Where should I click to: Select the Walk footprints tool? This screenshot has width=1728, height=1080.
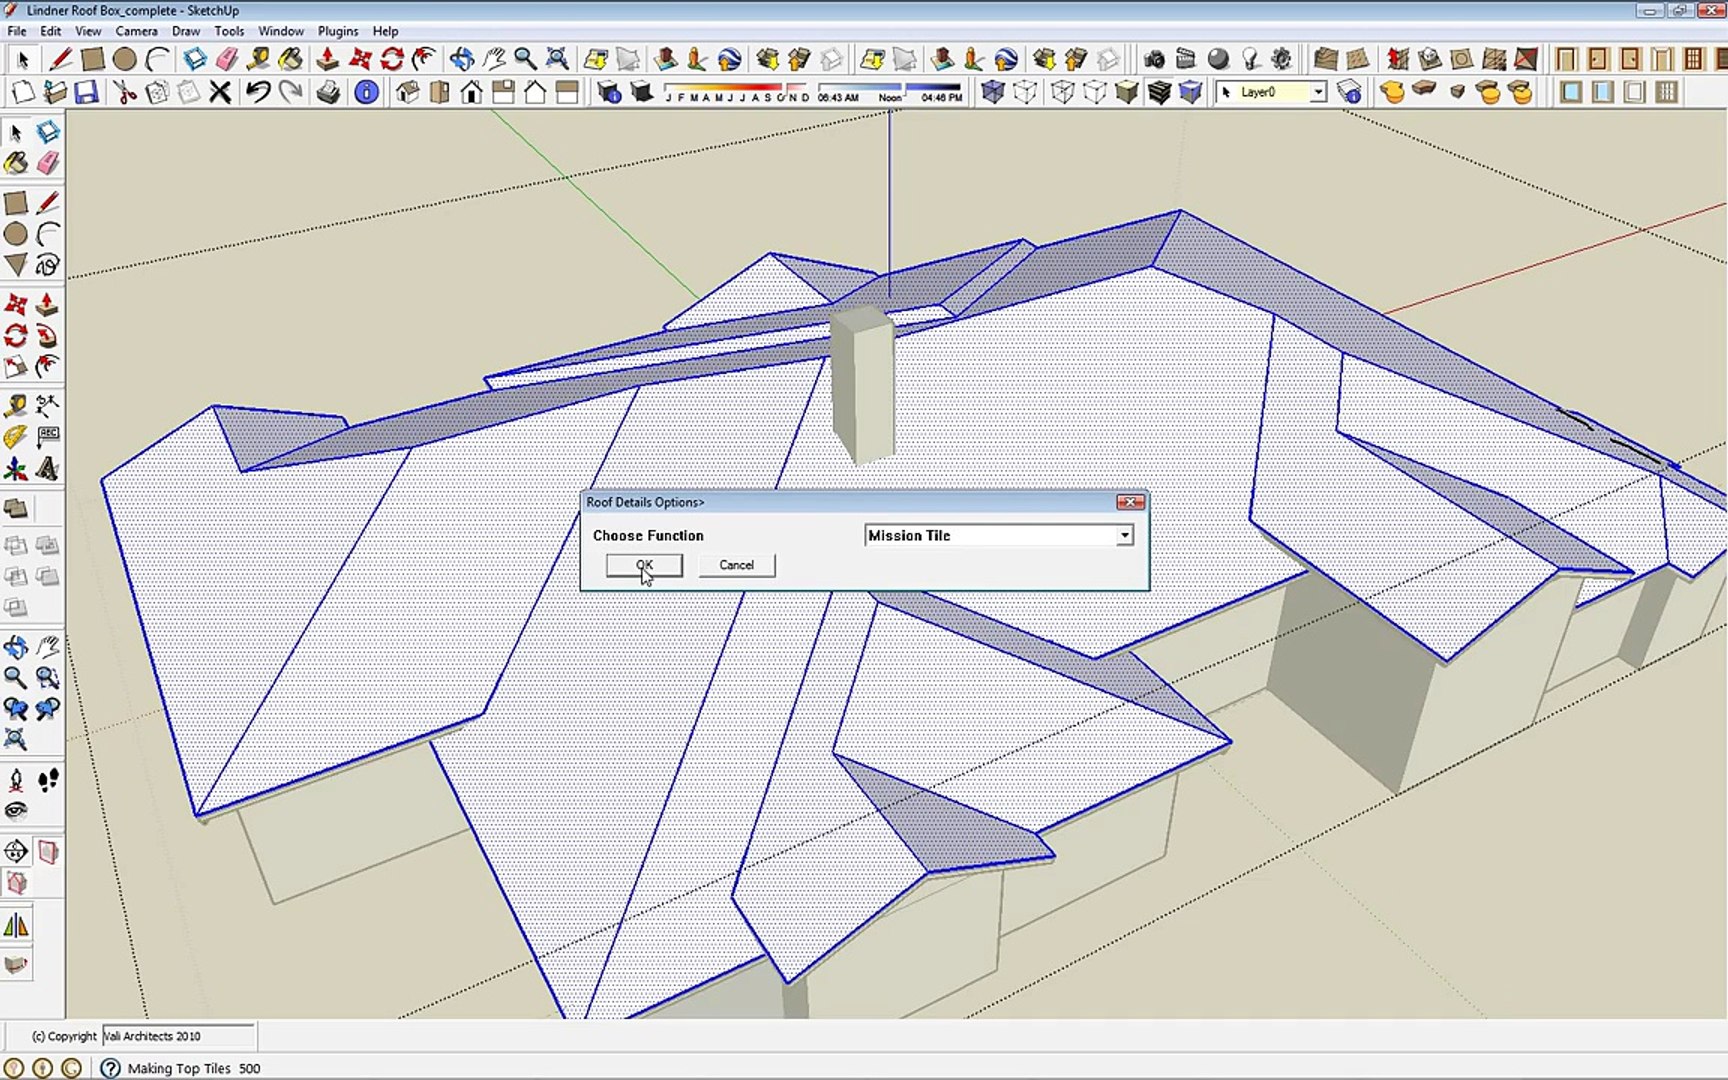coord(48,780)
